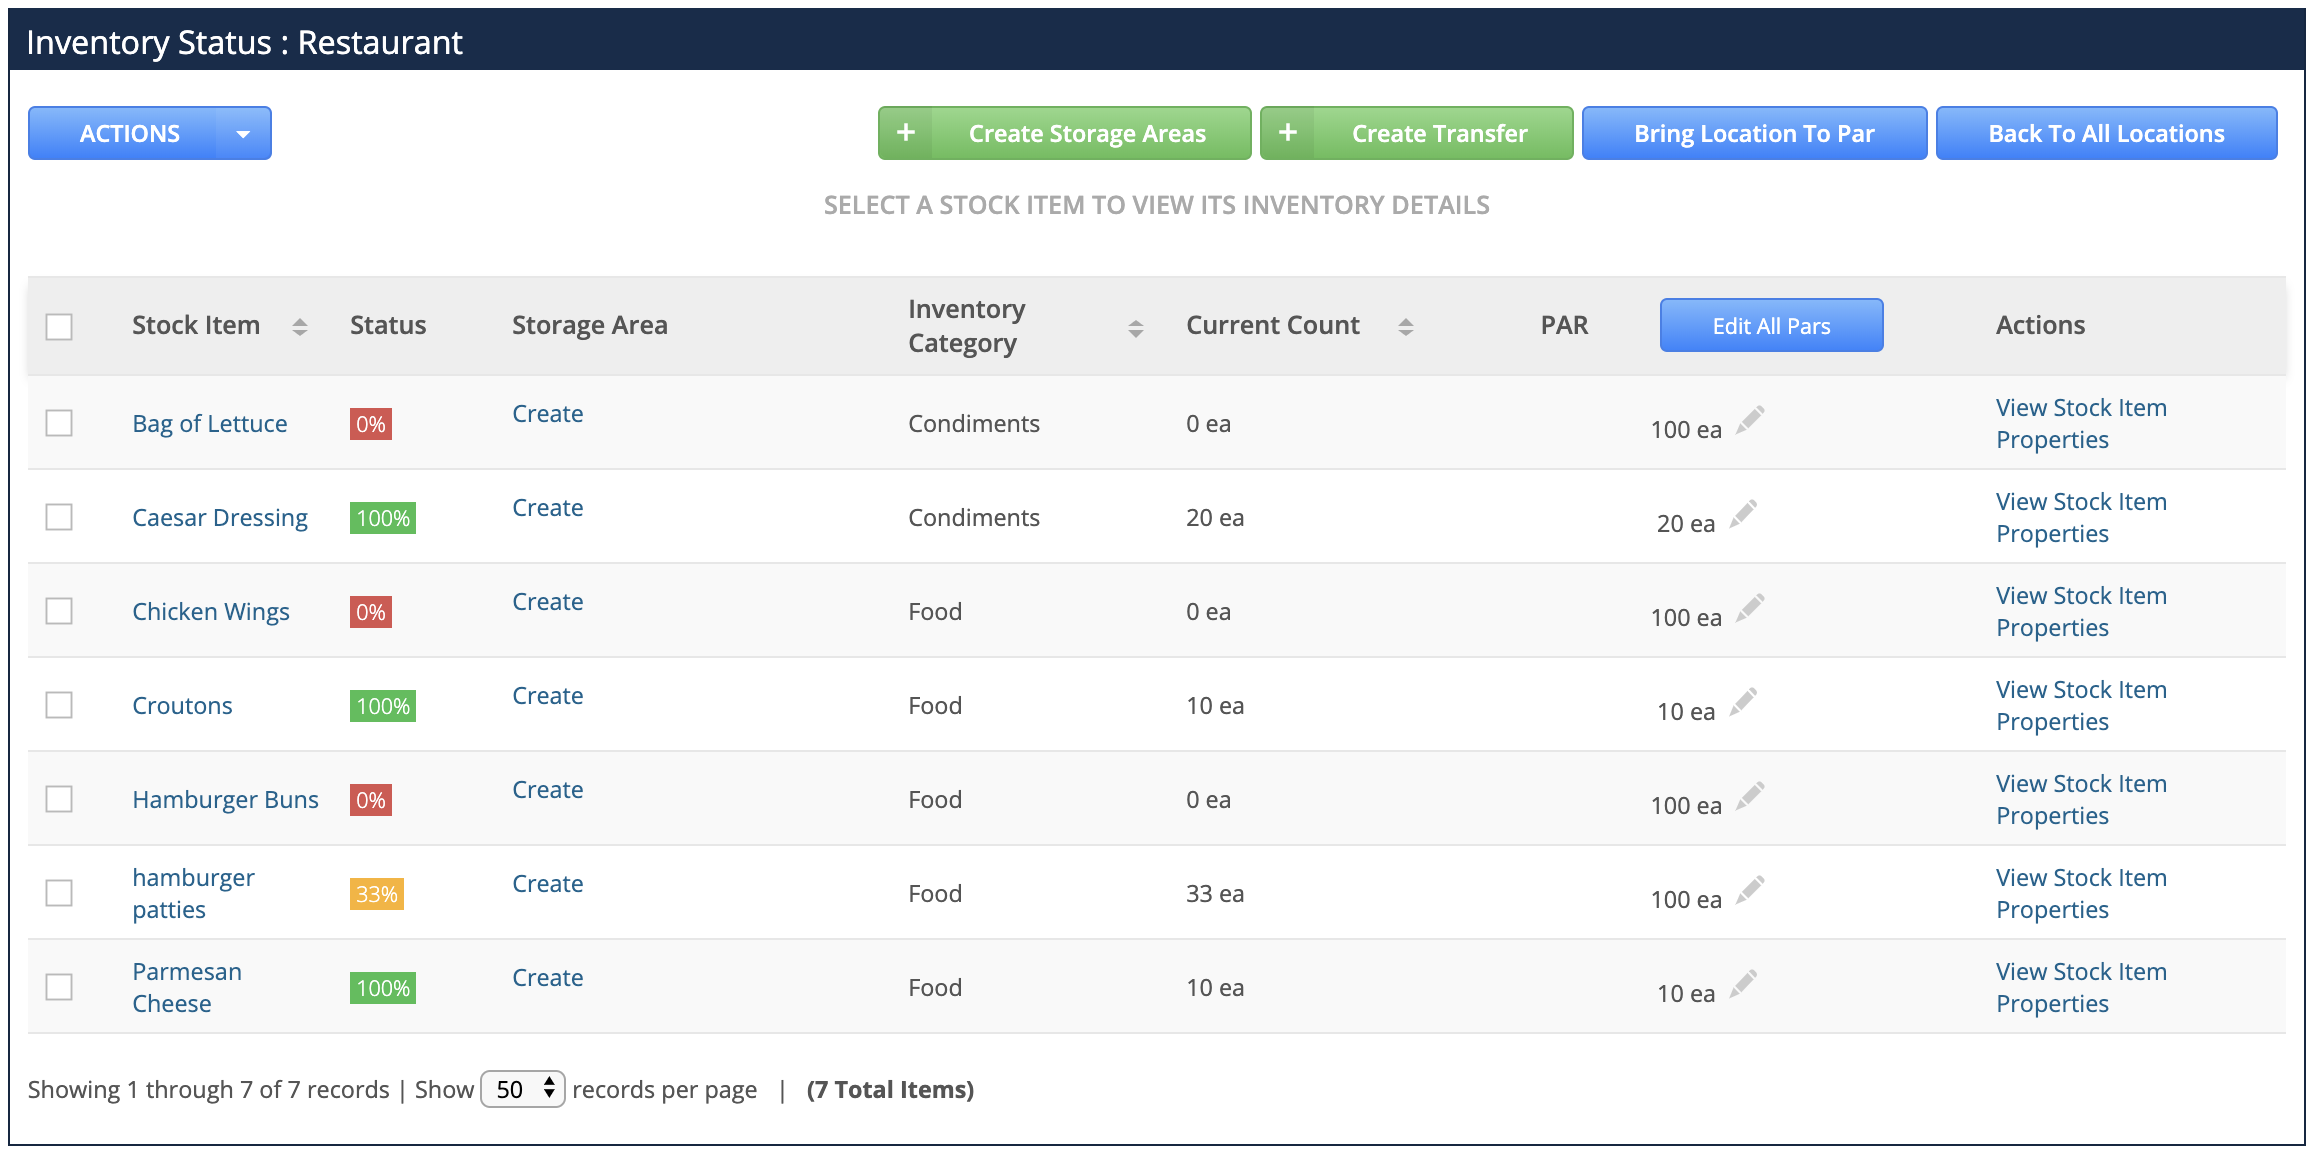View Stock Item Properties for hamburger patties
2314x1152 pixels.
2081,894
